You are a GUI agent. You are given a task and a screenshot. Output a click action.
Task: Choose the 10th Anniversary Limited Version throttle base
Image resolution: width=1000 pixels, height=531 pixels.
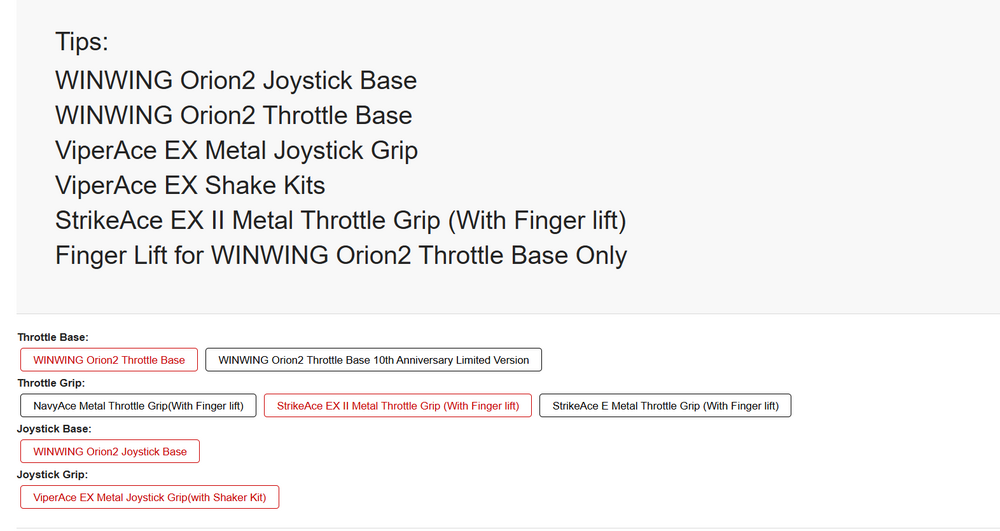pyautogui.click(x=373, y=360)
